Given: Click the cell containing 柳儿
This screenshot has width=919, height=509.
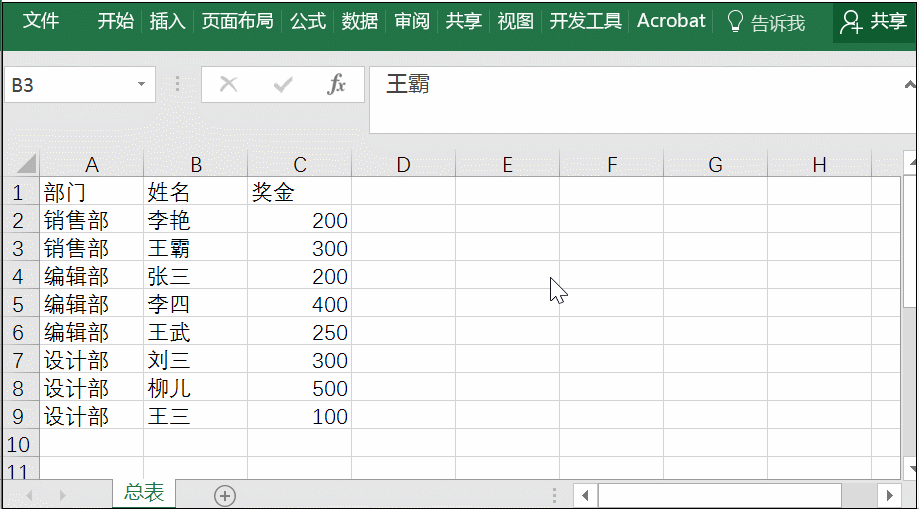Looking at the screenshot, I should coord(196,388).
